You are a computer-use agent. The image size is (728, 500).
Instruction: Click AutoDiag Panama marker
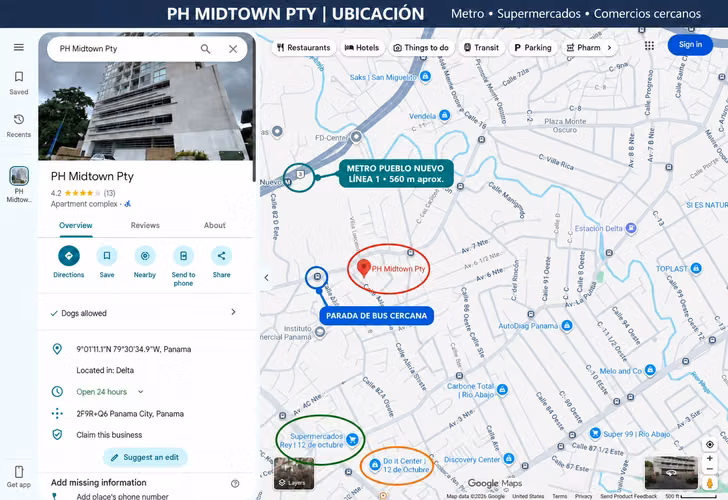(566, 325)
